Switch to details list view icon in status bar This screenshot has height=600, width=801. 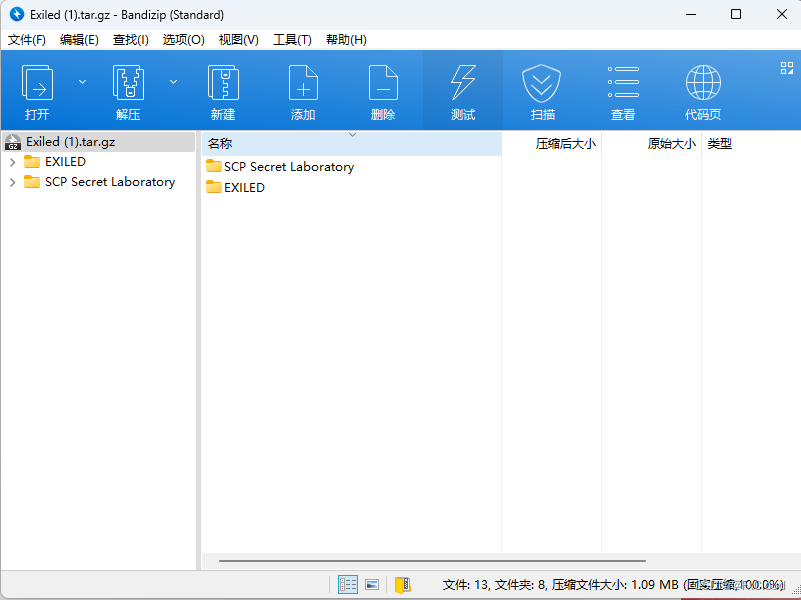coord(347,585)
